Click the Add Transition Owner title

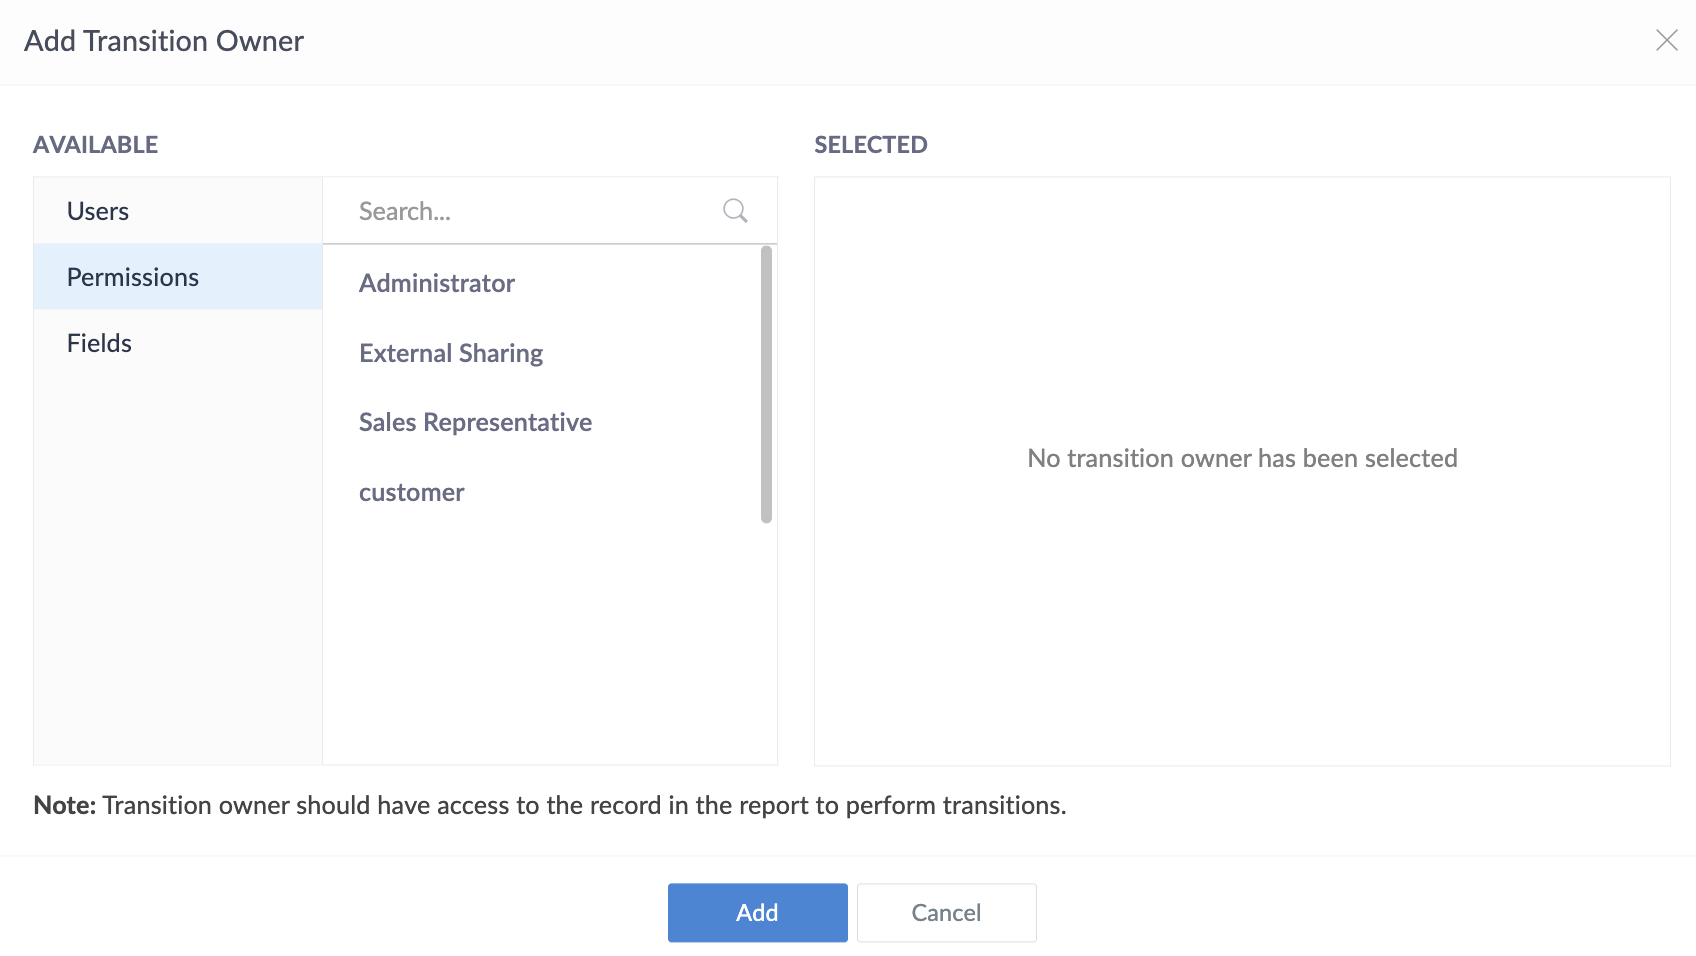pos(164,41)
